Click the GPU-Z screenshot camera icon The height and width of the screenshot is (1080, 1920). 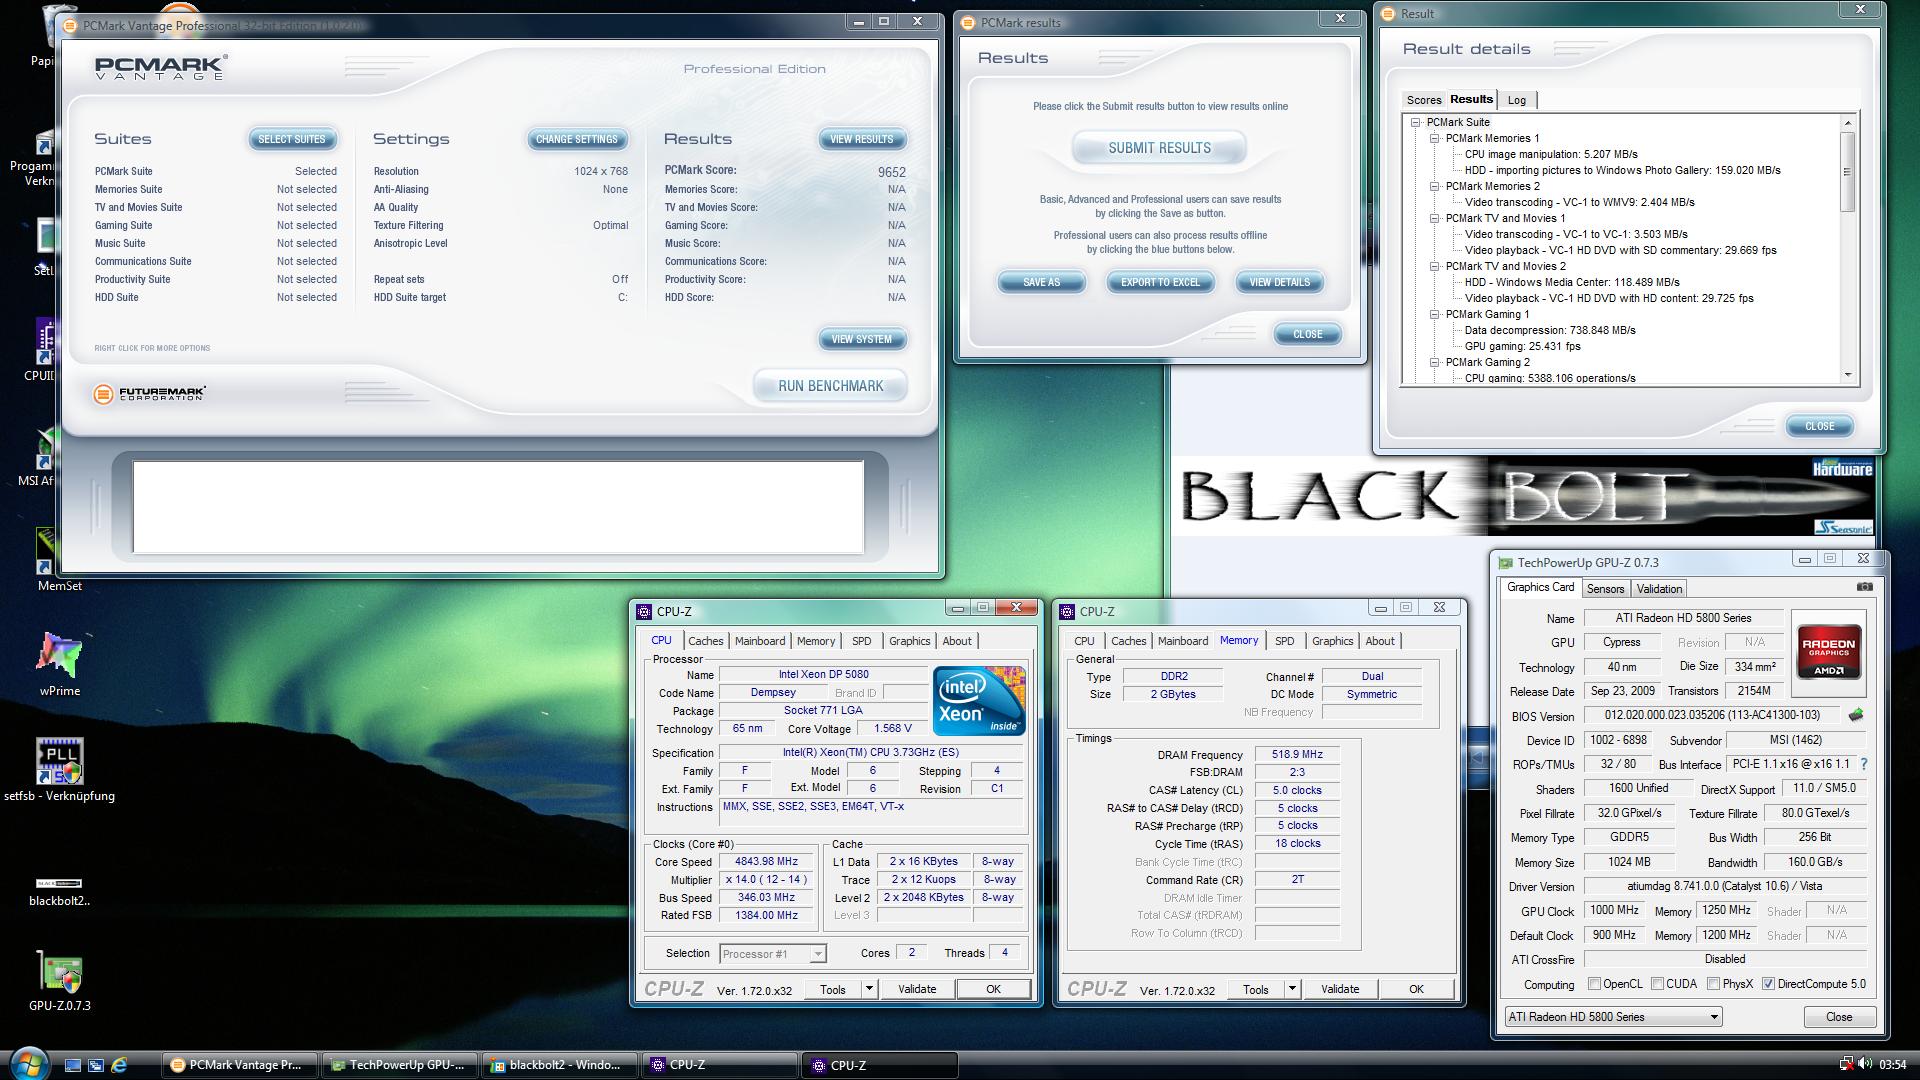1865,587
